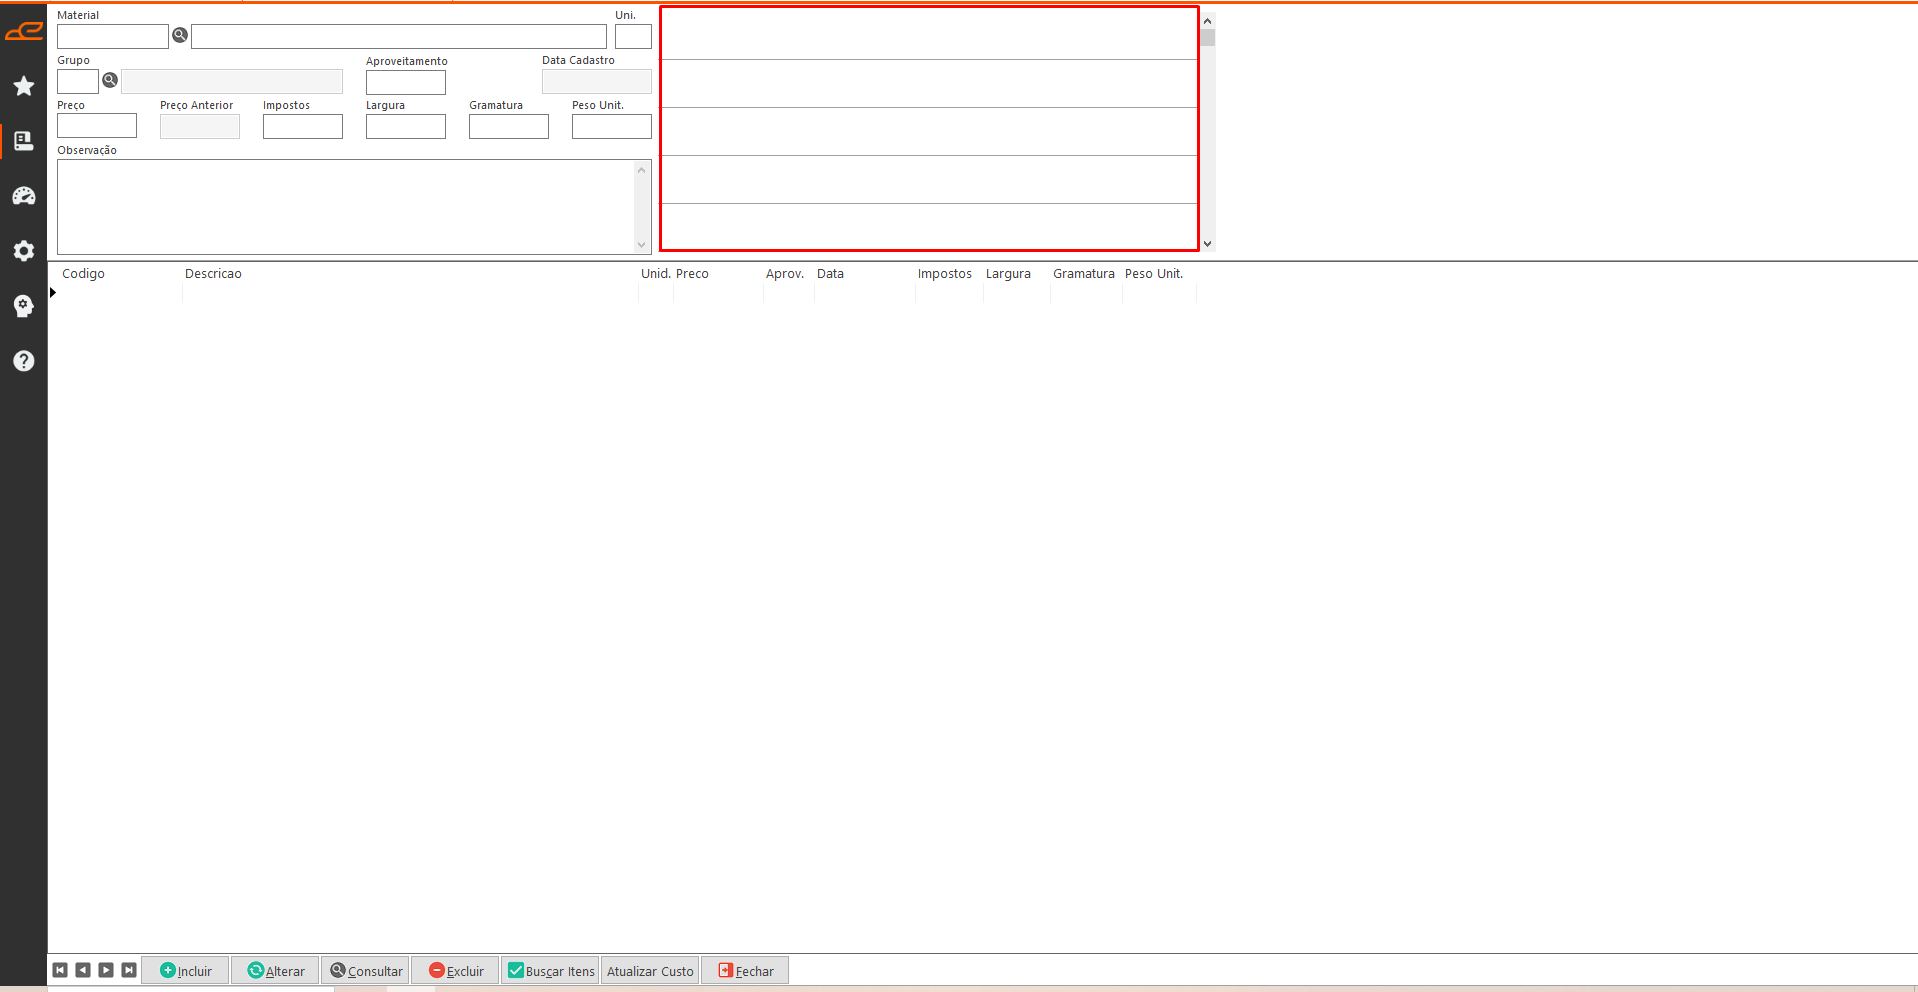This screenshot has width=1918, height=992.
Task: Click into the Preço input field
Action: (97, 126)
